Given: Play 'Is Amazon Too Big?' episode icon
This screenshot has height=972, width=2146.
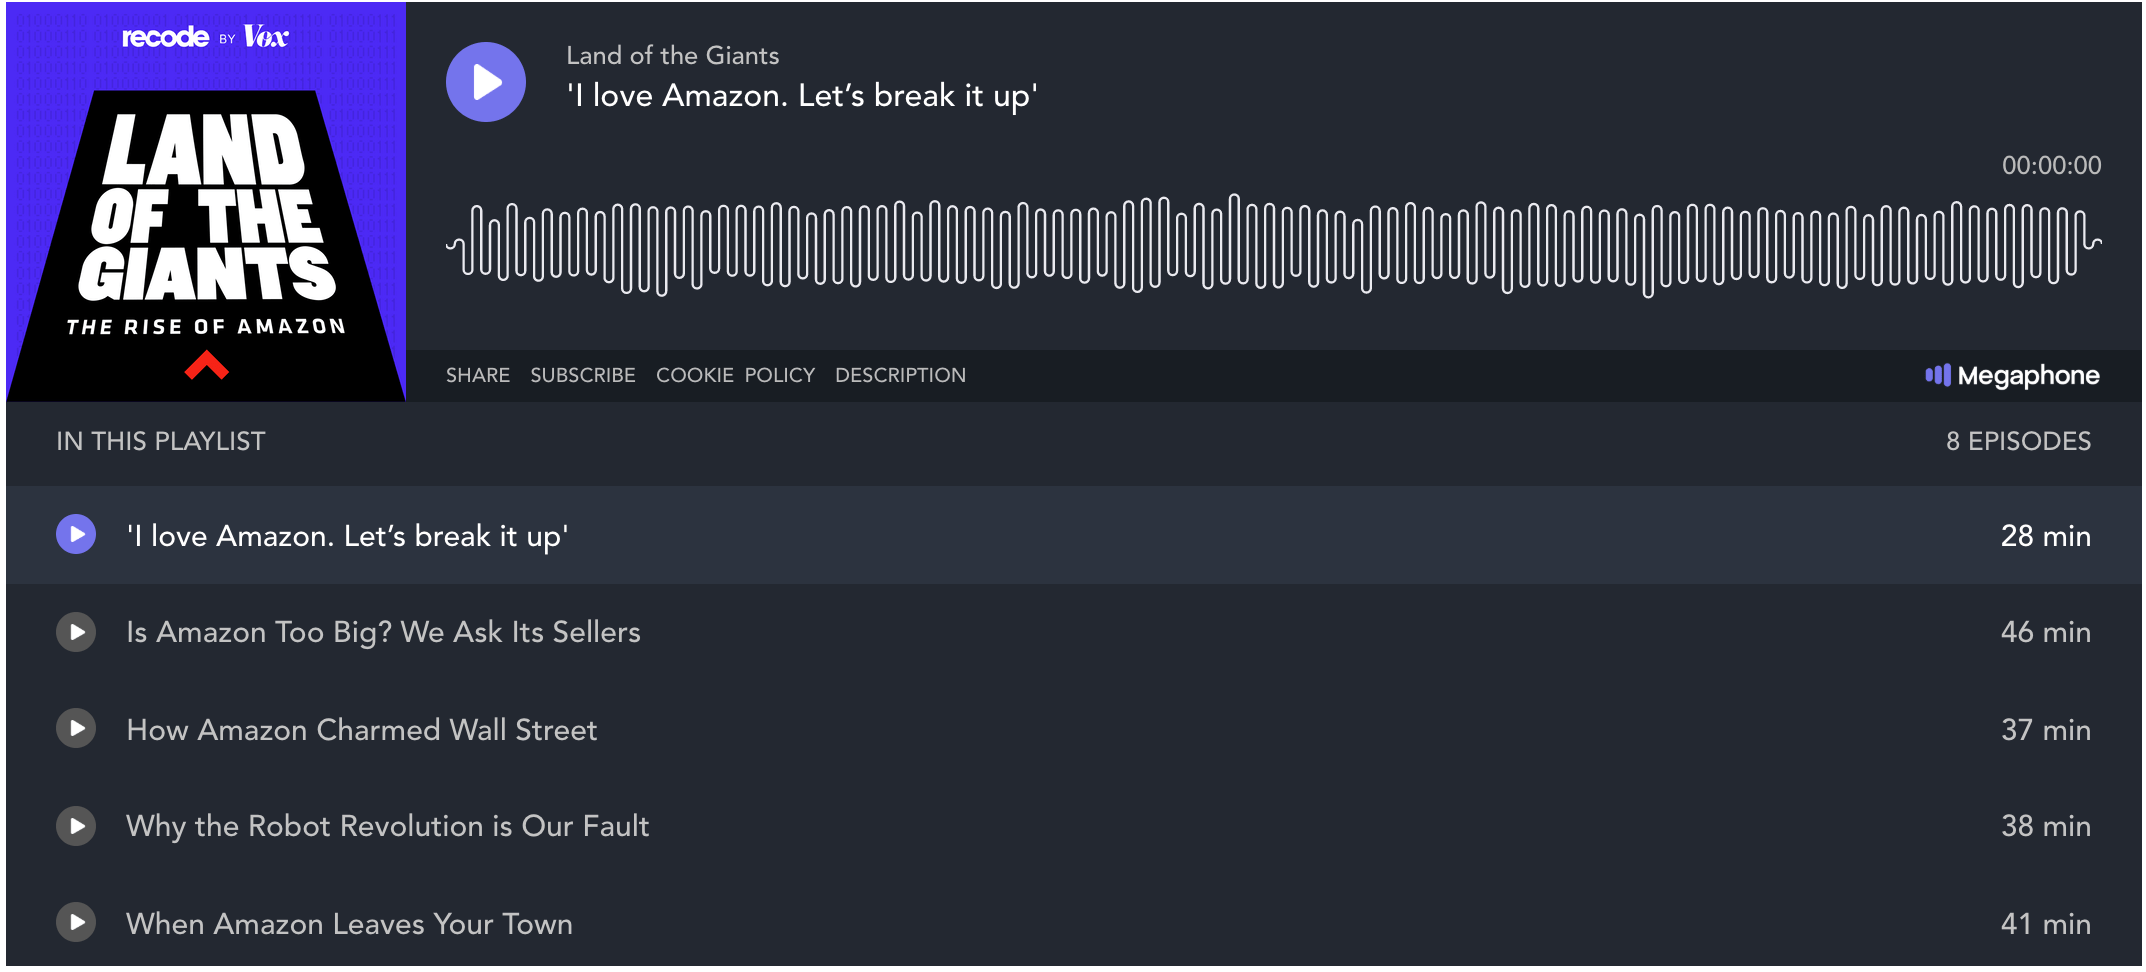Looking at the screenshot, I should coord(76,632).
